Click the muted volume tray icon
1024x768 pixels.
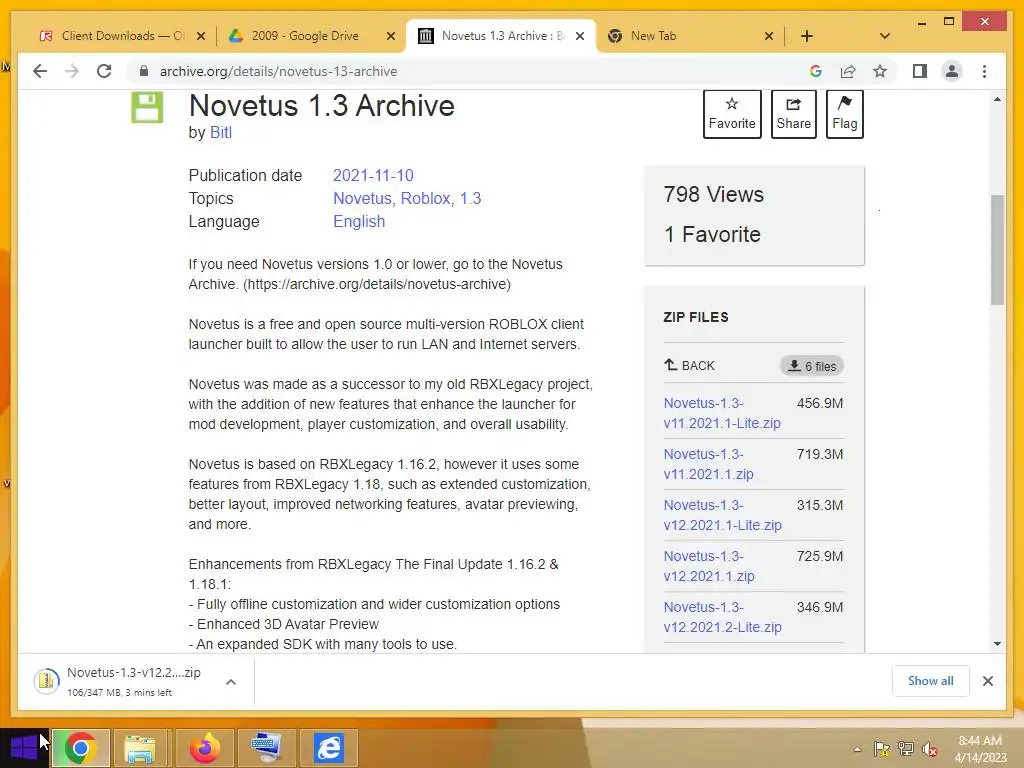pyautogui.click(x=929, y=749)
